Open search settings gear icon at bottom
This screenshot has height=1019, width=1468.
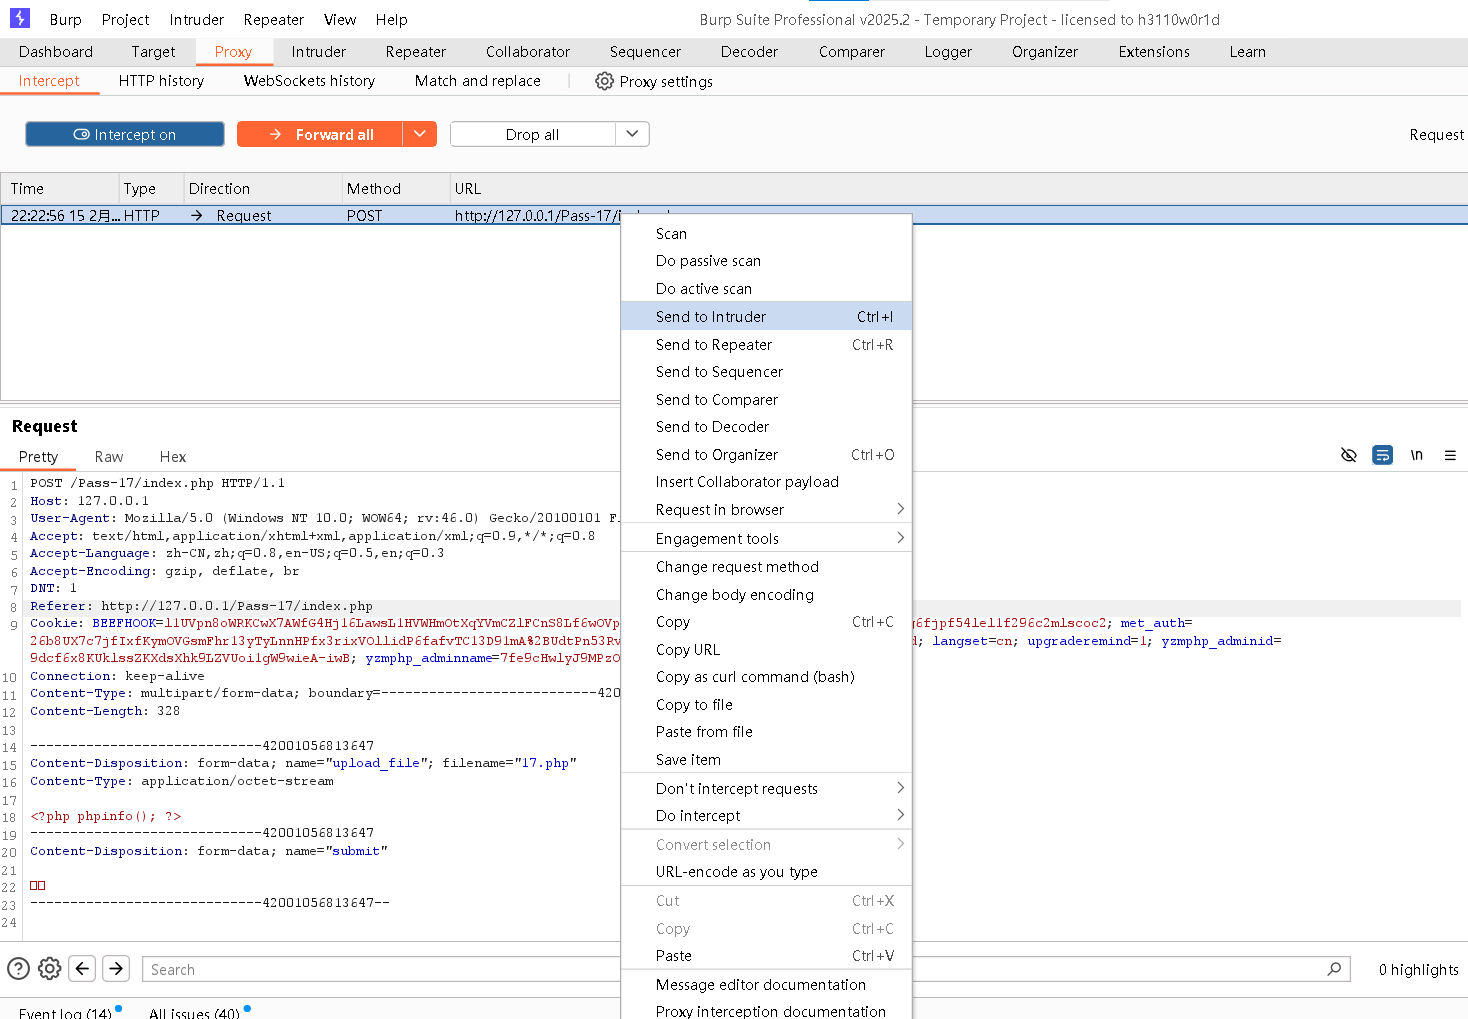50,968
